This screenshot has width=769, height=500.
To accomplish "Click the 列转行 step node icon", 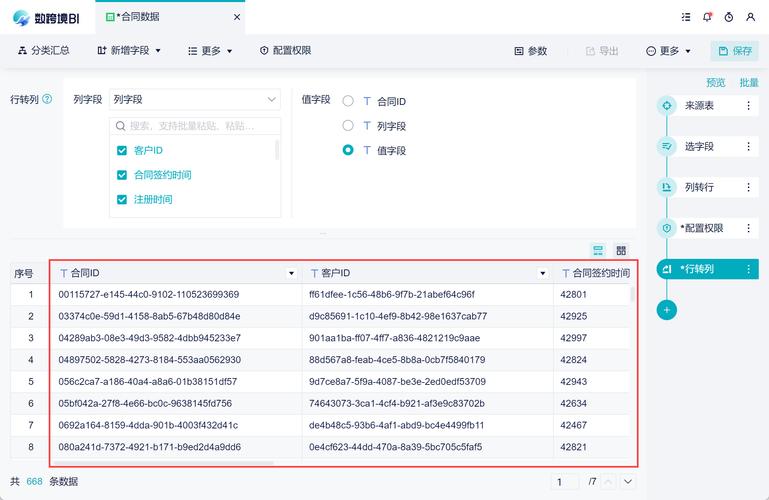I will click(666, 187).
